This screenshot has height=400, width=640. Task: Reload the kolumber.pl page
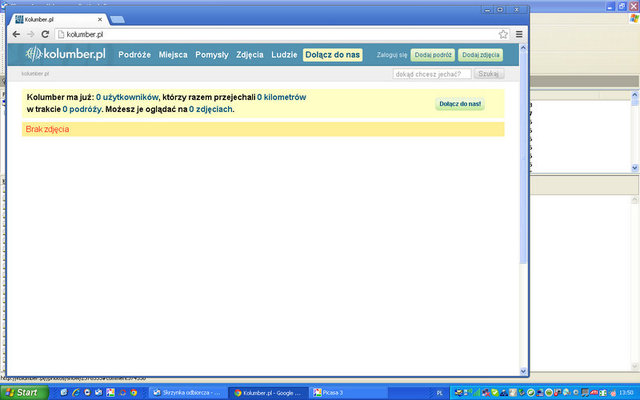pyautogui.click(x=45, y=34)
